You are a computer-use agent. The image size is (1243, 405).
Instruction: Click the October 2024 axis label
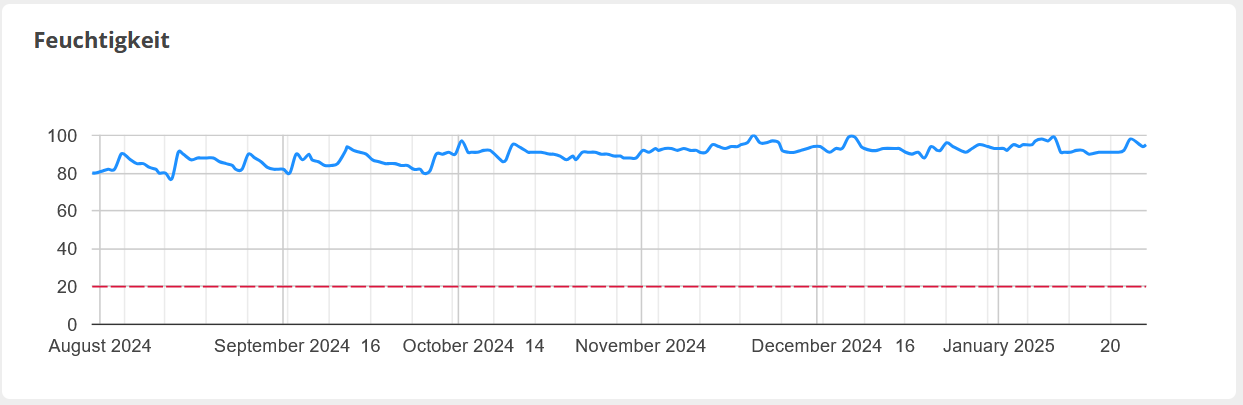458,346
